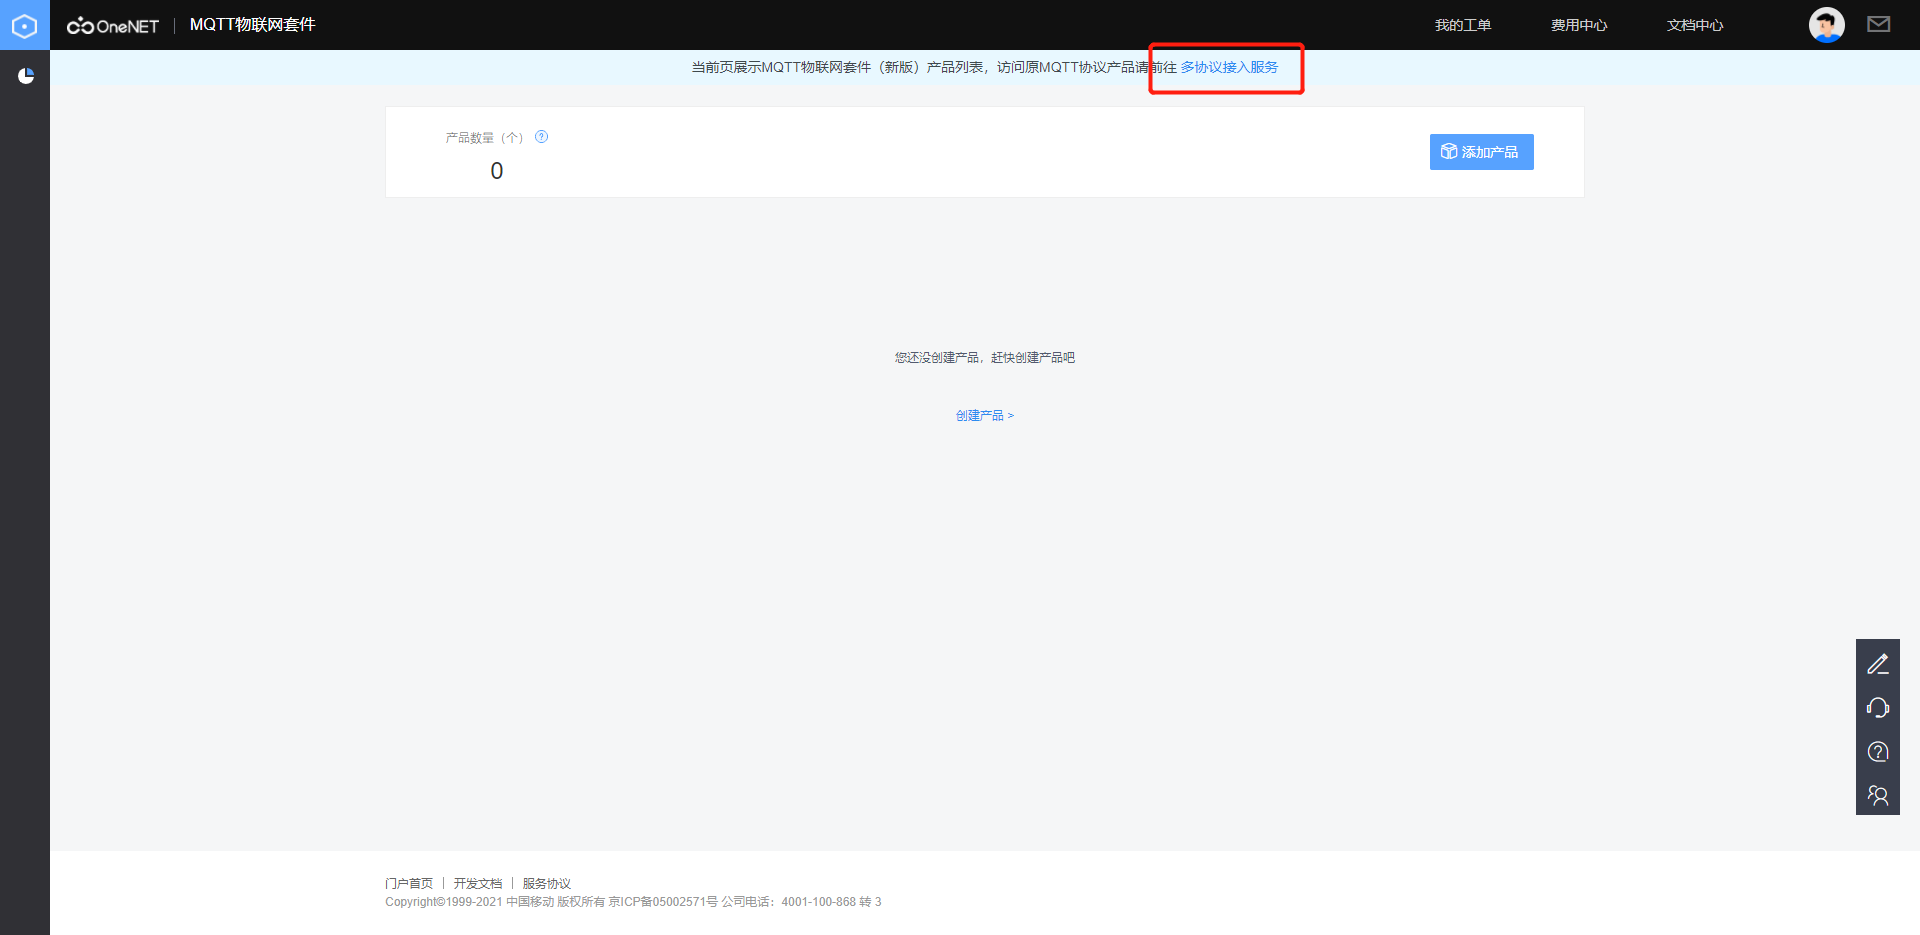
Task: Open 文档中心 in the top navigation
Action: tap(1694, 25)
